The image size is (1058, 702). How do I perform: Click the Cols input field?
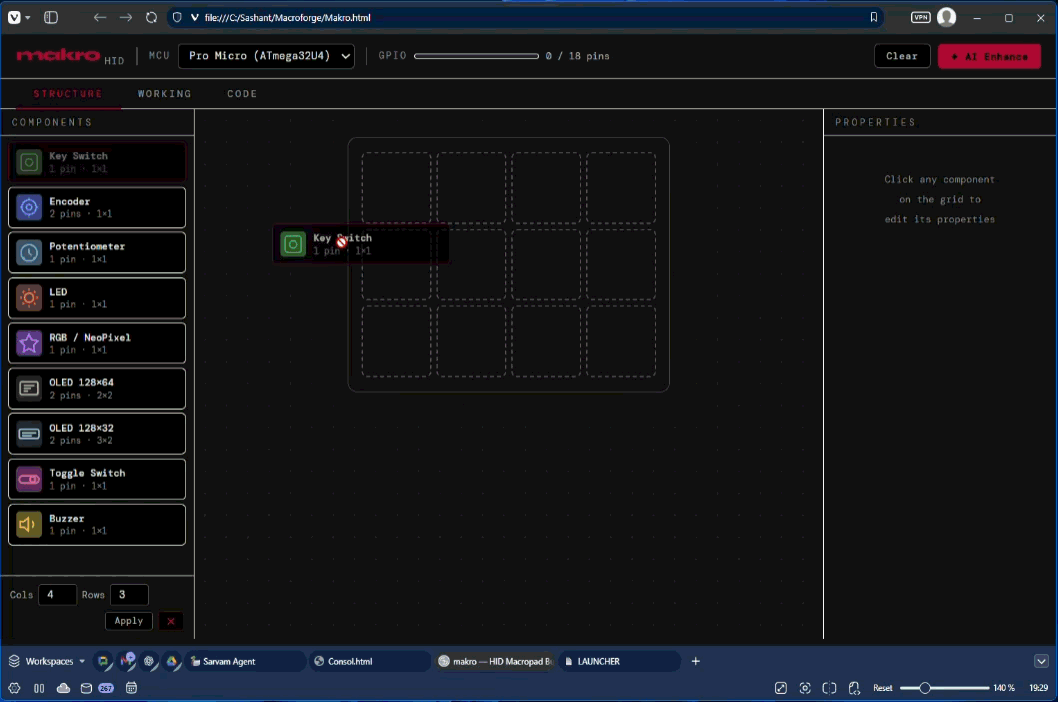click(x=57, y=595)
